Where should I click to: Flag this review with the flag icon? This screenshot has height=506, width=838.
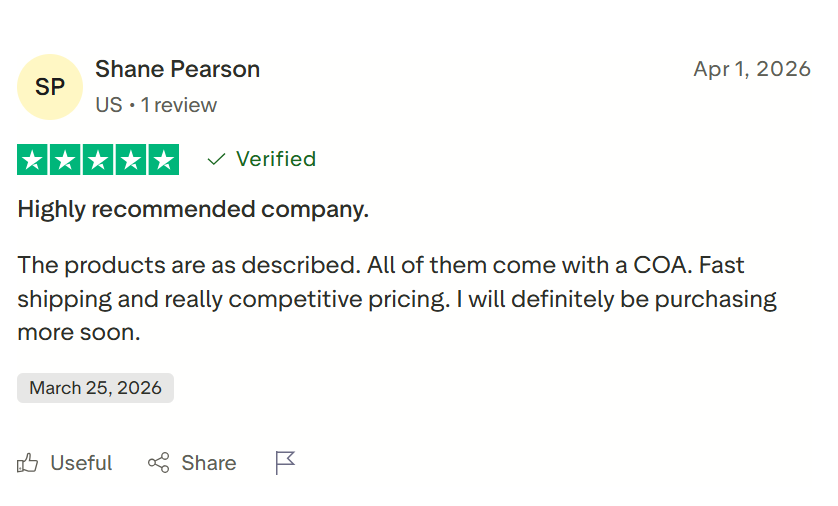[285, 463]
